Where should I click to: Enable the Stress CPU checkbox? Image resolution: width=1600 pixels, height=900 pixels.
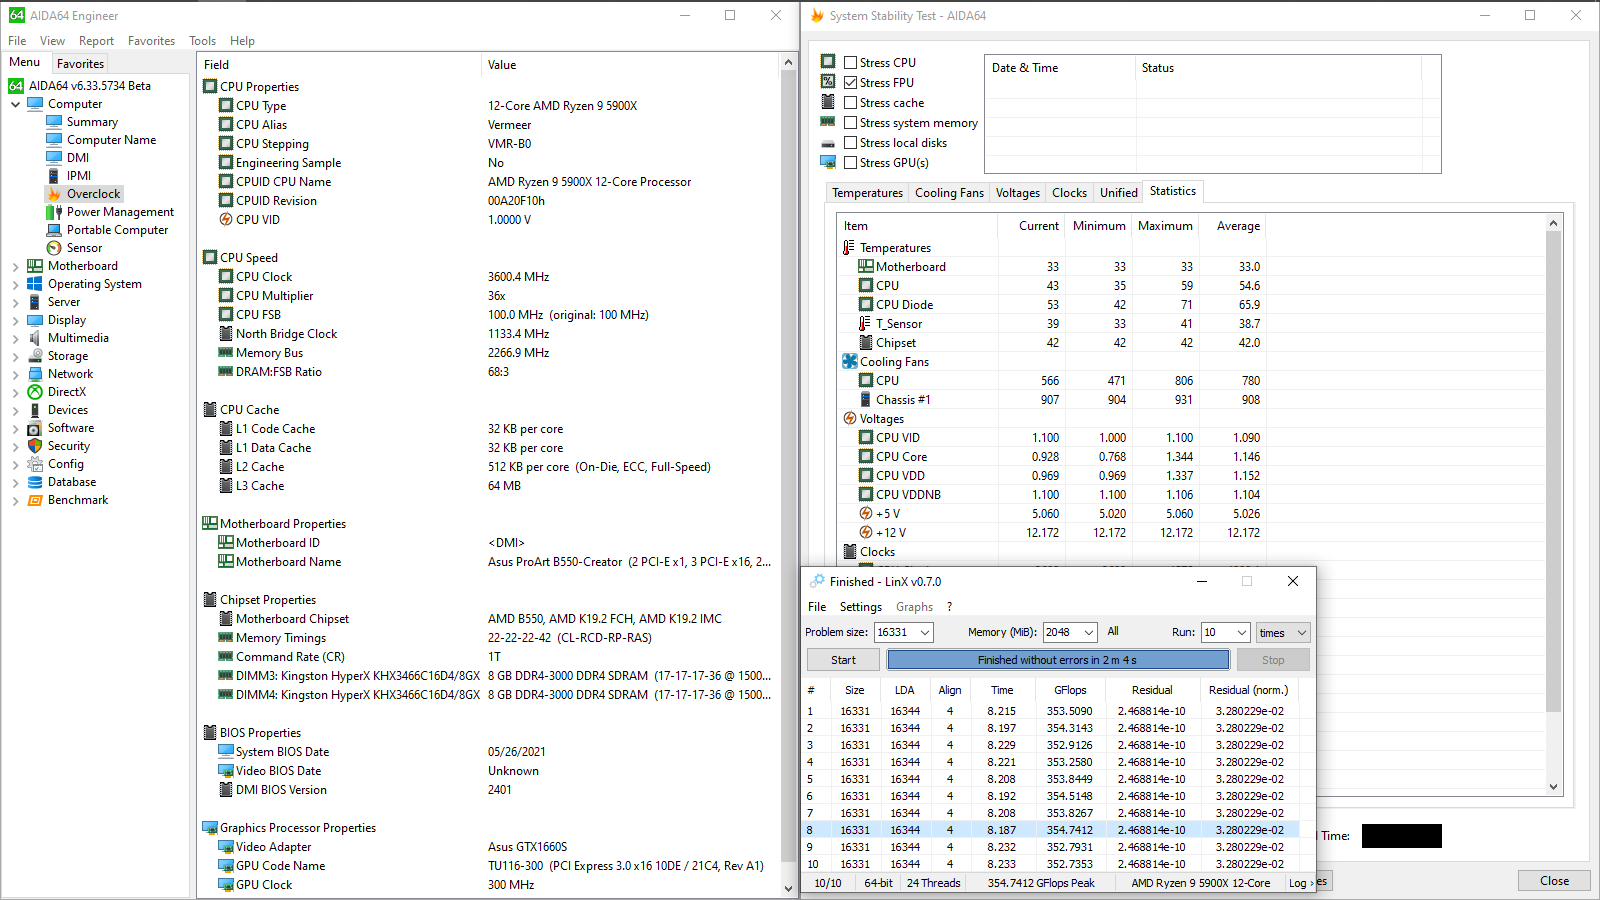(850, 62)
